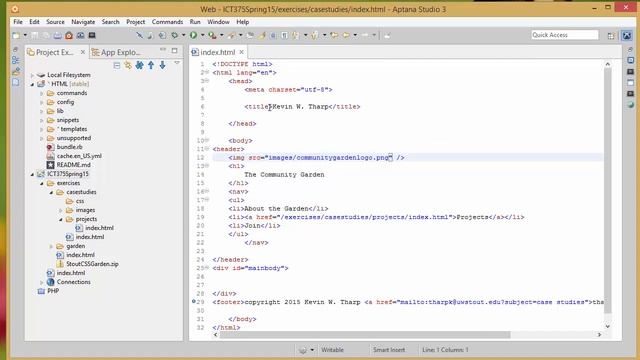Image resolution: width=640 pixels, height=360 pixels.
Task: Open the External Tools dropdown arrow
Action: coord(222,36)
